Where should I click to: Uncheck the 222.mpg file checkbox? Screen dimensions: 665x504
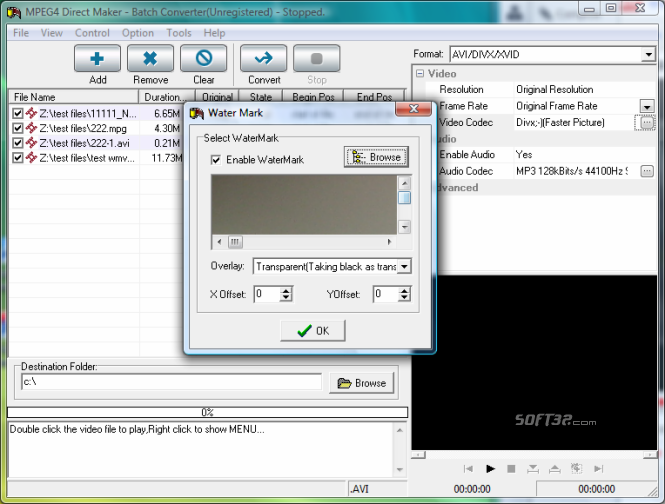coord(17,128)
